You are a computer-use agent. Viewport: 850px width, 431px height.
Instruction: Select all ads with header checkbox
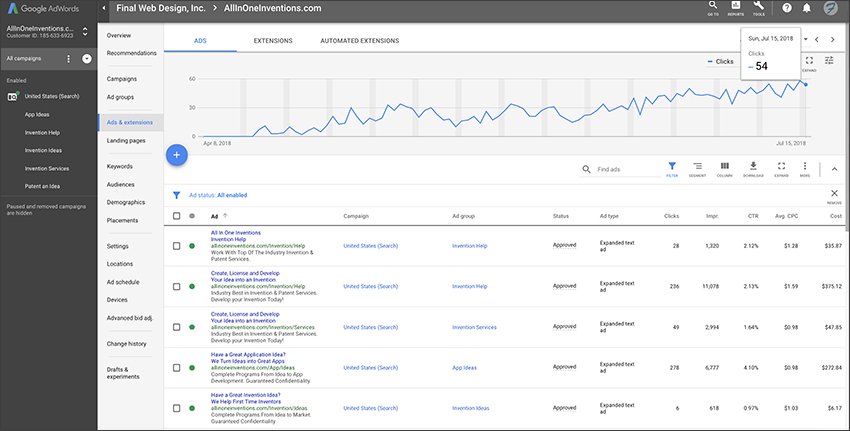pos(176,216)
